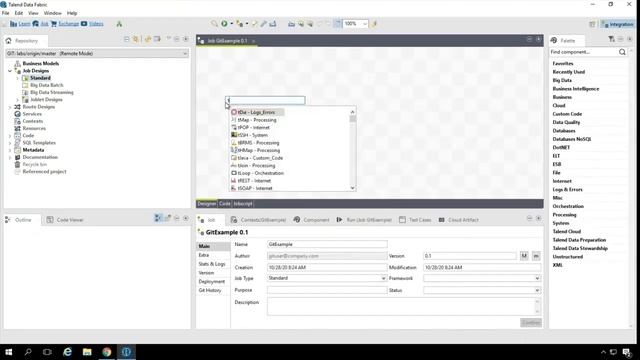Viewport: 640px width, 360px height.
Task: Click the green Run job toolbar icon
Action: 224,24
